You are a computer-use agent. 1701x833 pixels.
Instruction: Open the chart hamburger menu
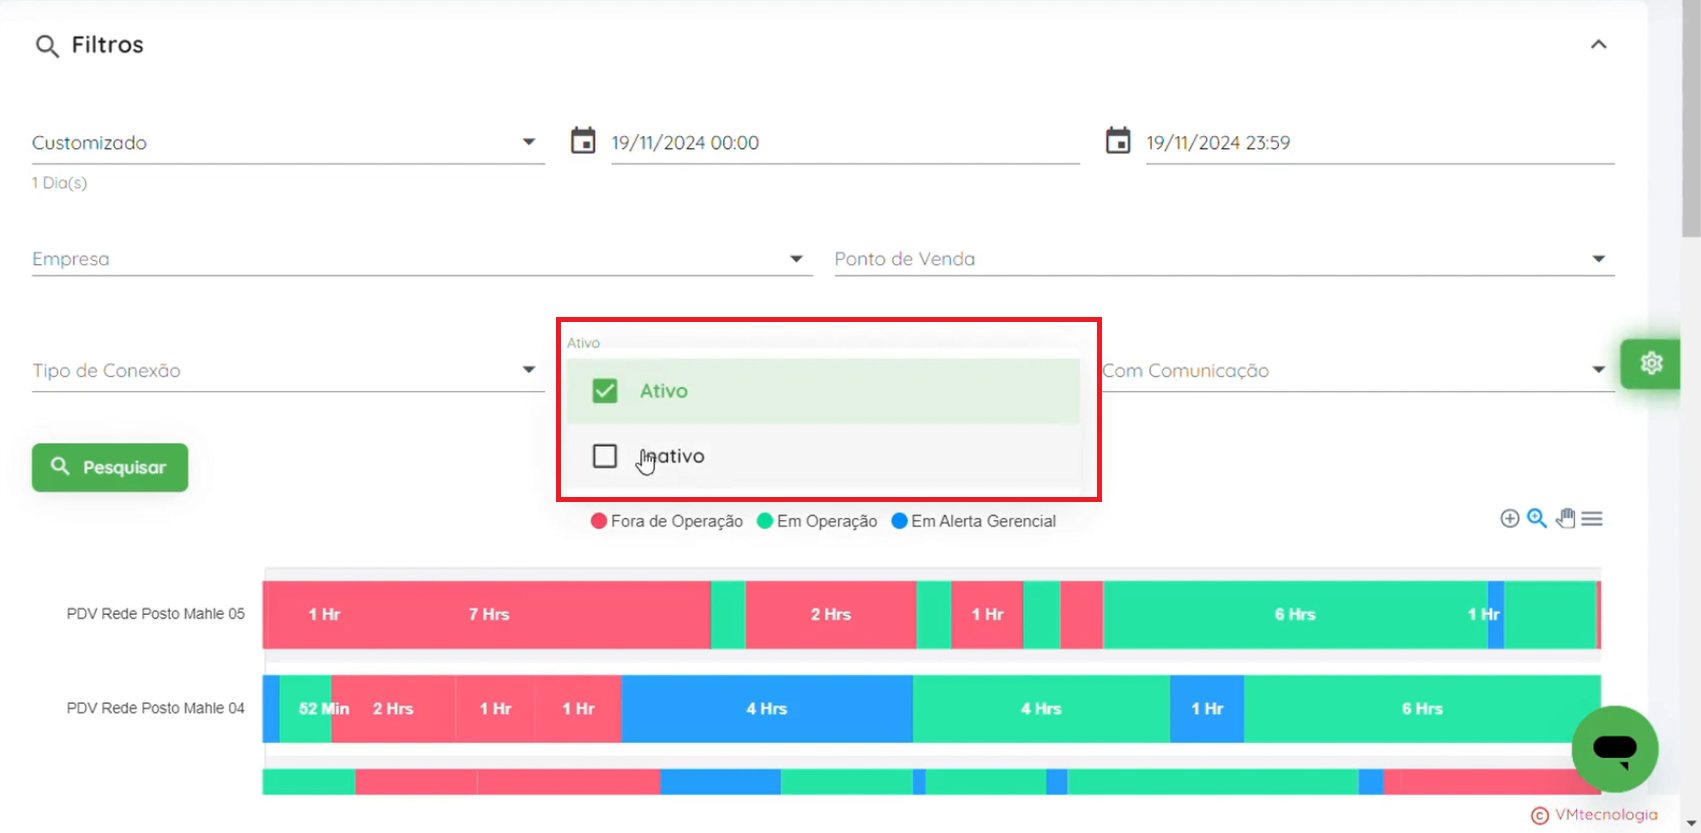point(1592,518)
